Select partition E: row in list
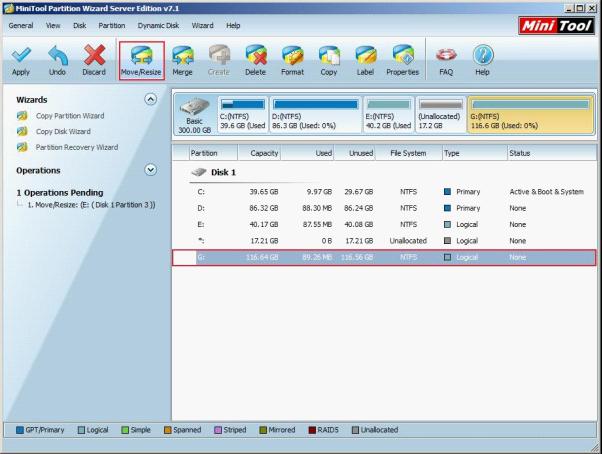 pos(384,225)
